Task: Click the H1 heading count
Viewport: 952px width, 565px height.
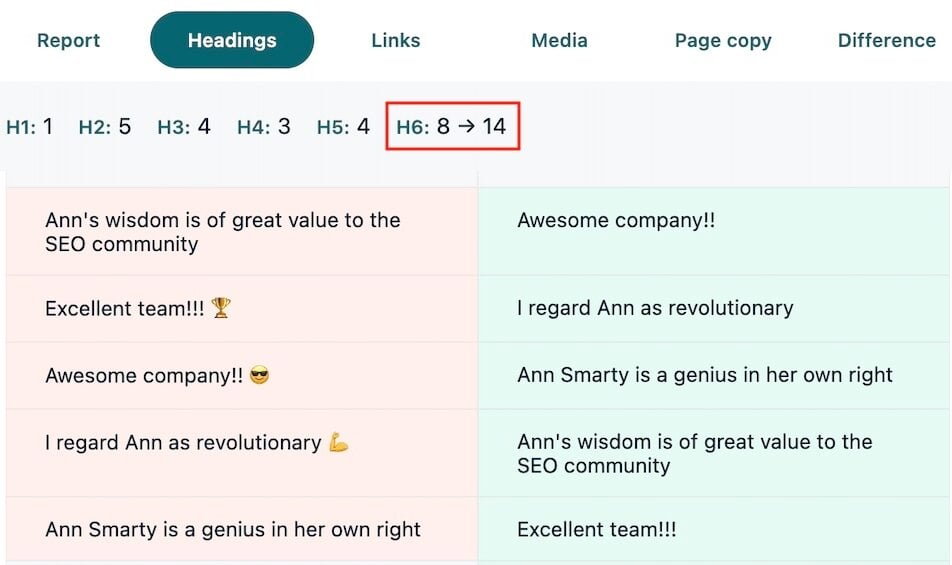Action: pyautogui.click(x=30, y=127)
